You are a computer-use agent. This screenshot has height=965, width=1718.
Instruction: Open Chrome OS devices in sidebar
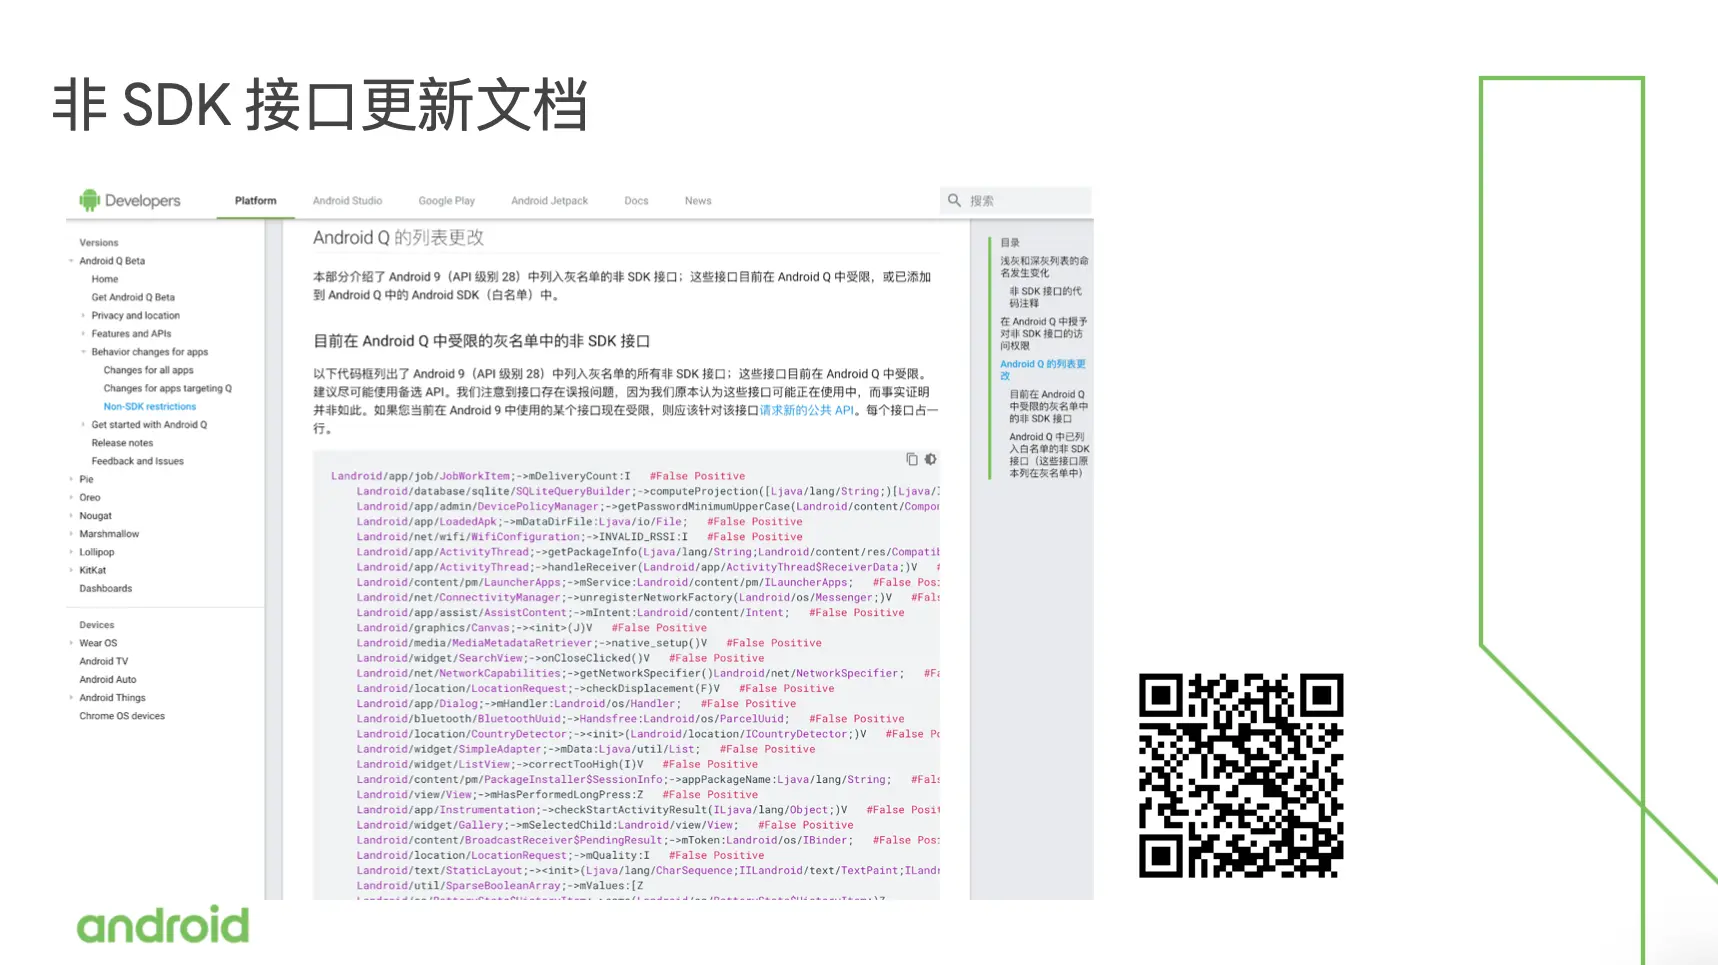click(x=122, y=716)
